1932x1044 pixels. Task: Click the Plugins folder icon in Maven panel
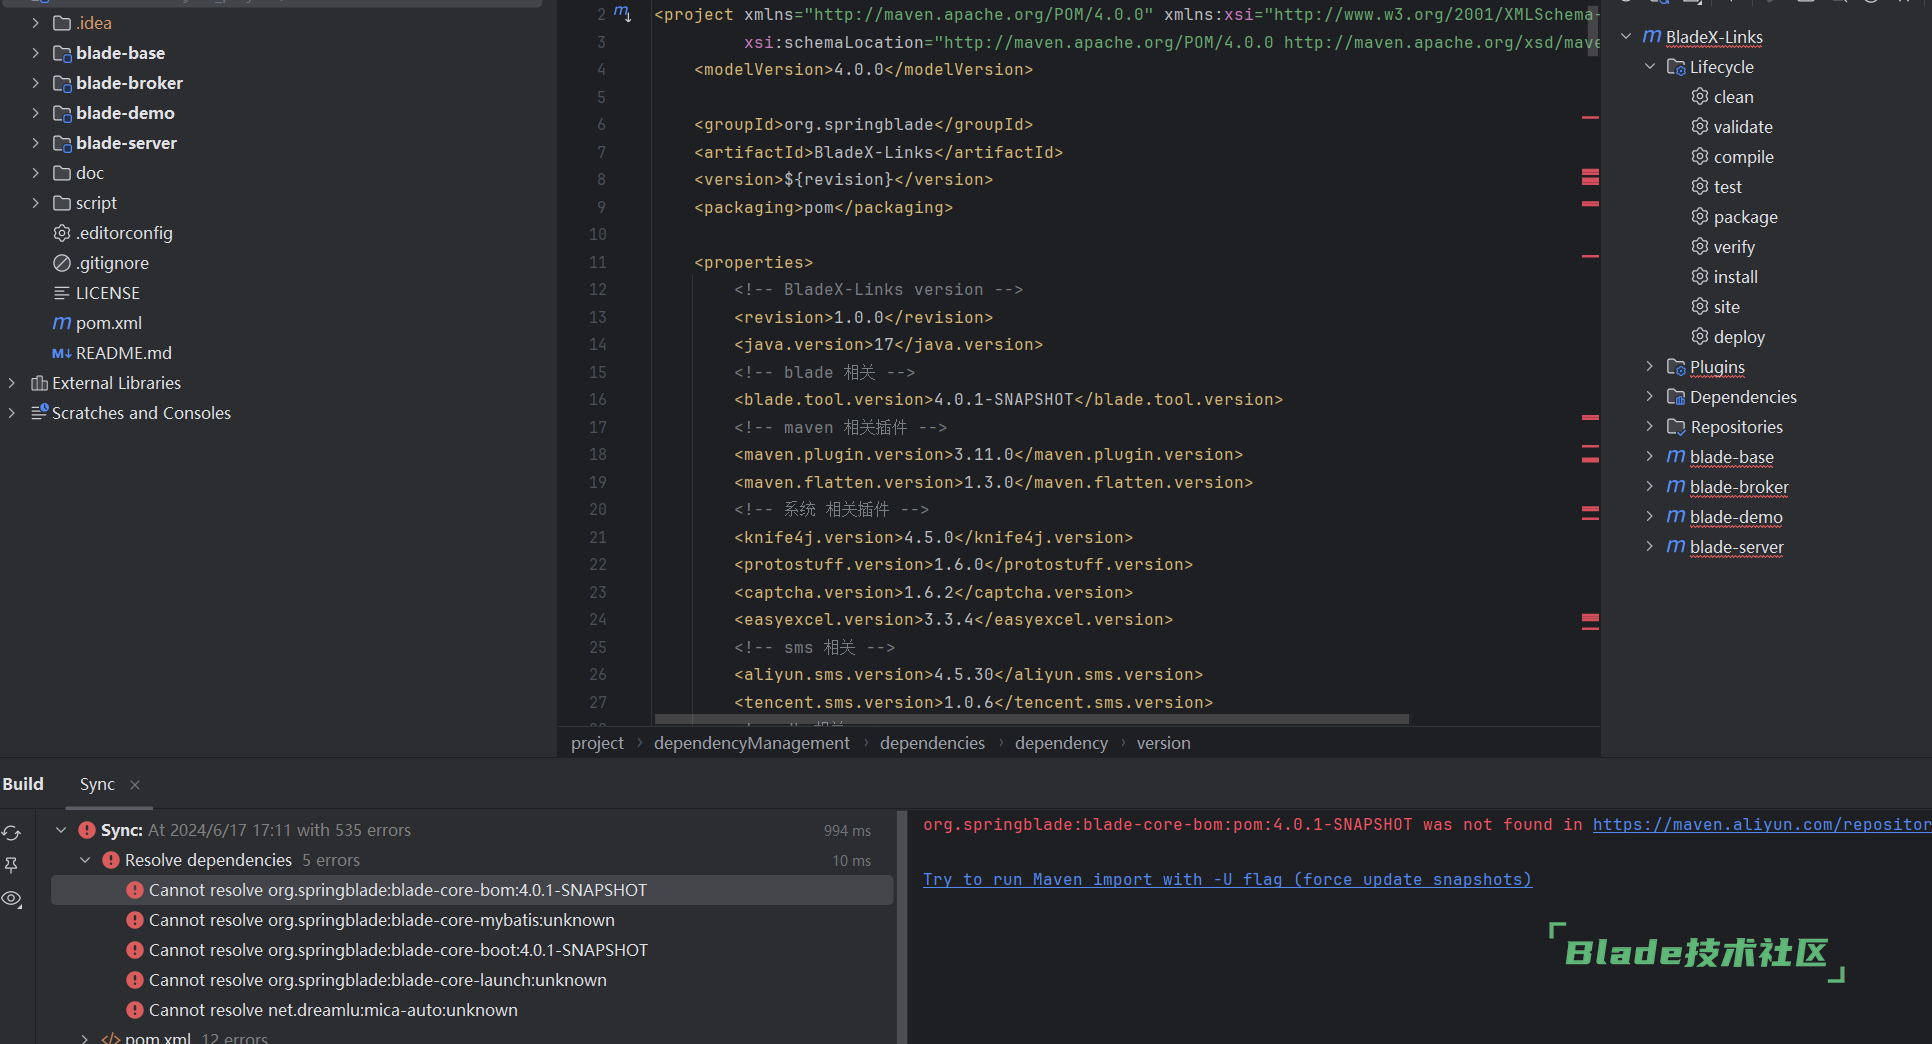(1676, 367)
